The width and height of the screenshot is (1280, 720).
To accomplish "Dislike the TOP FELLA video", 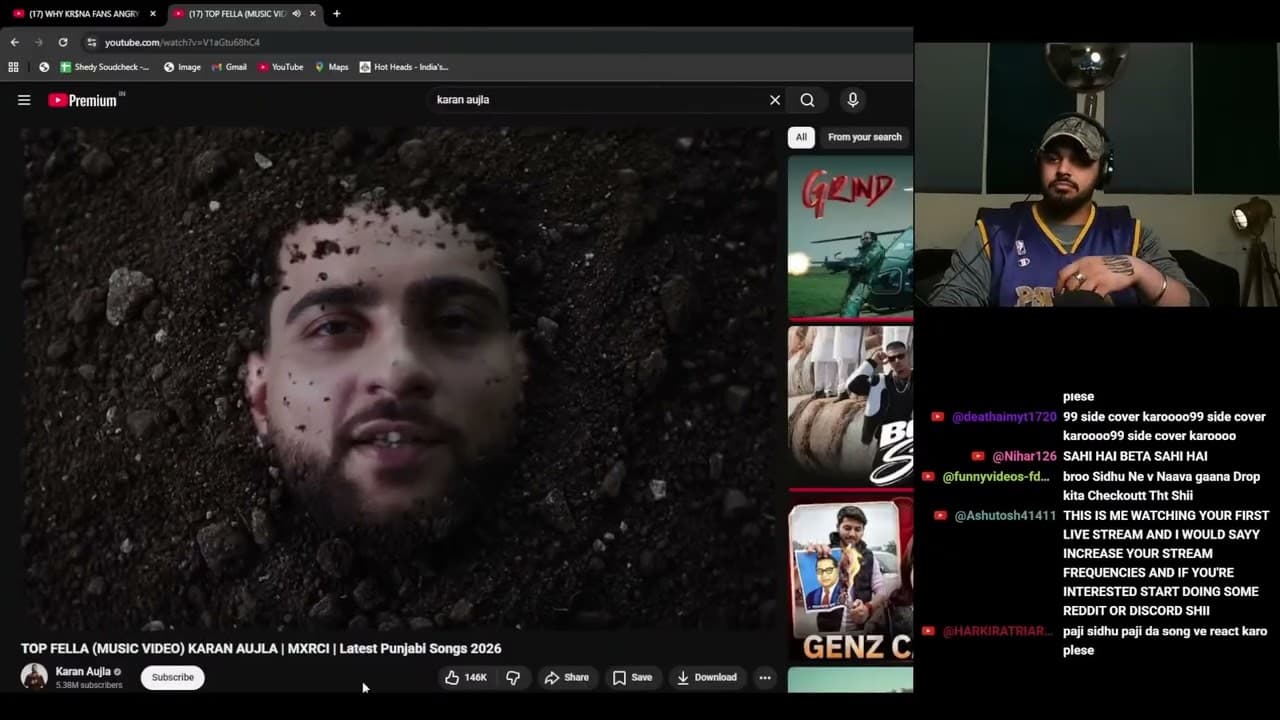I will (513, 677).
